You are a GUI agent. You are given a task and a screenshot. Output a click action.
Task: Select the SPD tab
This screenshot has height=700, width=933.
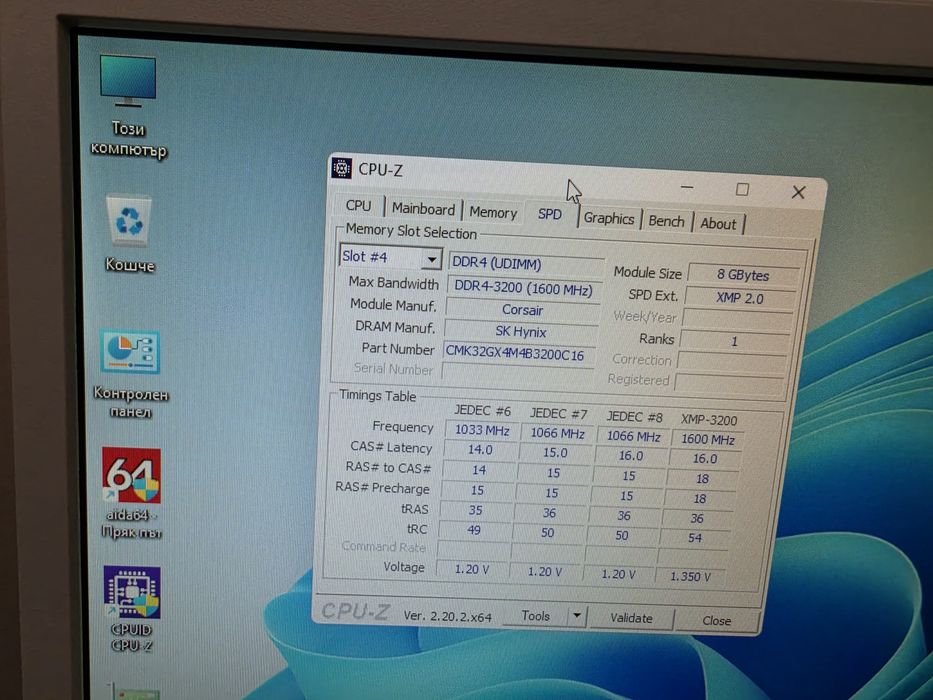point(549,214)
